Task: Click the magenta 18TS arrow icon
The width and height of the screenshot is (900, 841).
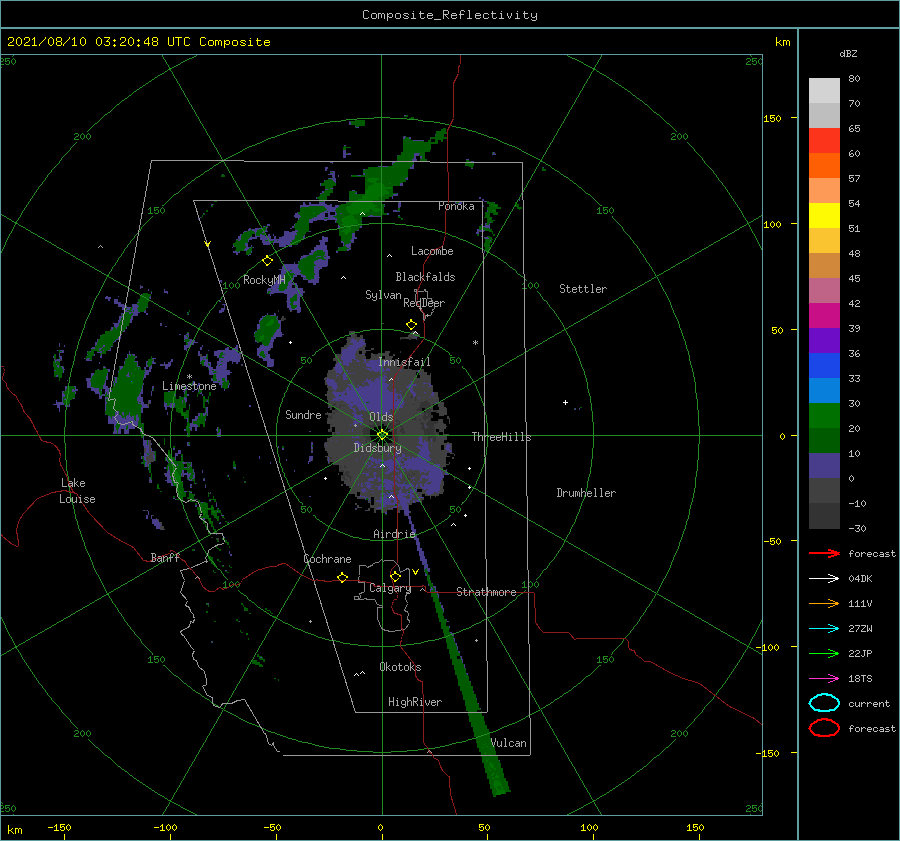Action: tap(824, 679)
